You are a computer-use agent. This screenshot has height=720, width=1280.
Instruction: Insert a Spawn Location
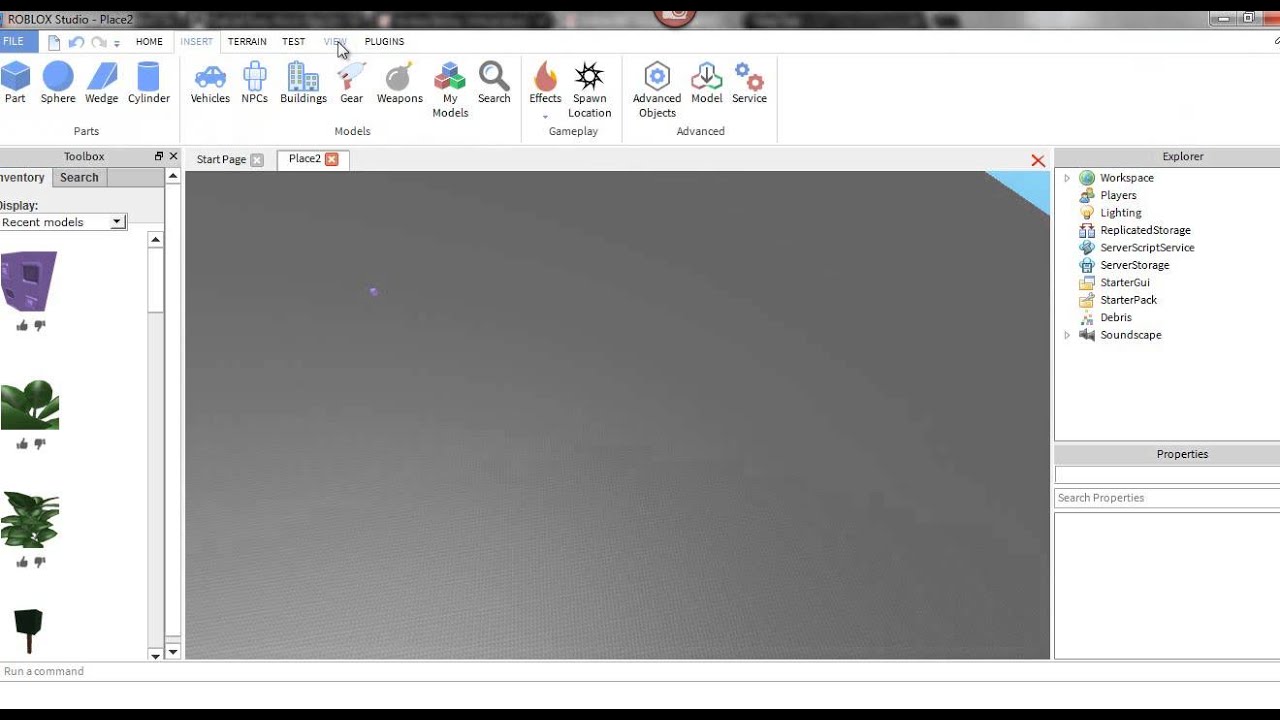pos(589,90)
